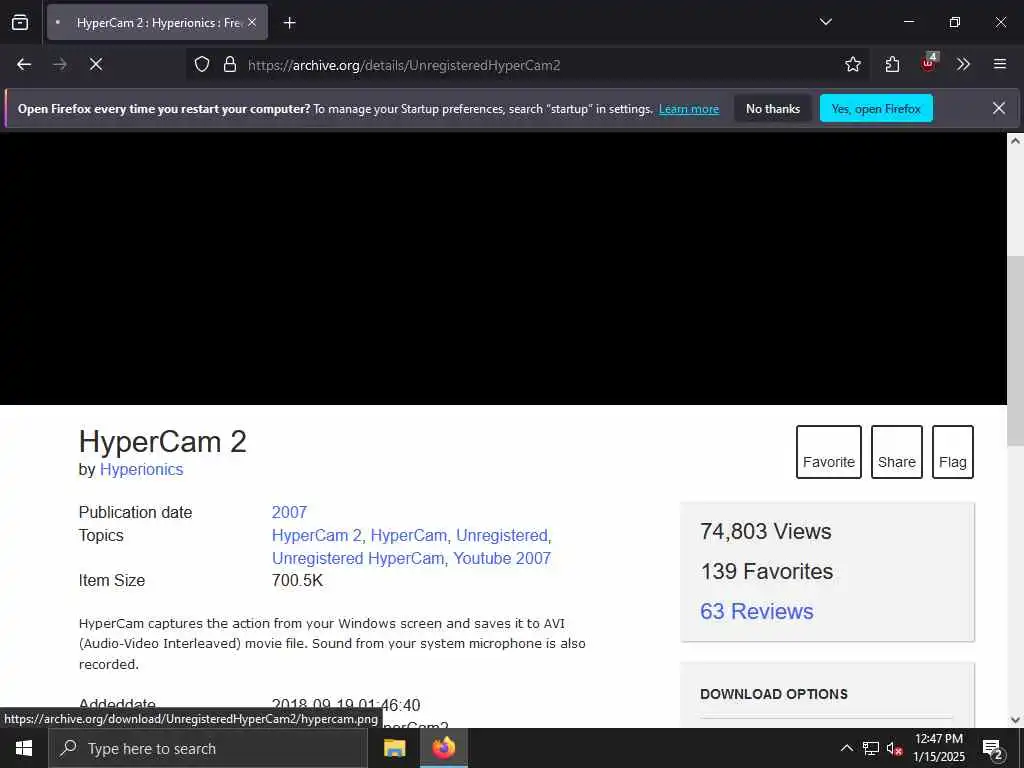
Task: Show hidden system tray icons
Action: point(846,748)
